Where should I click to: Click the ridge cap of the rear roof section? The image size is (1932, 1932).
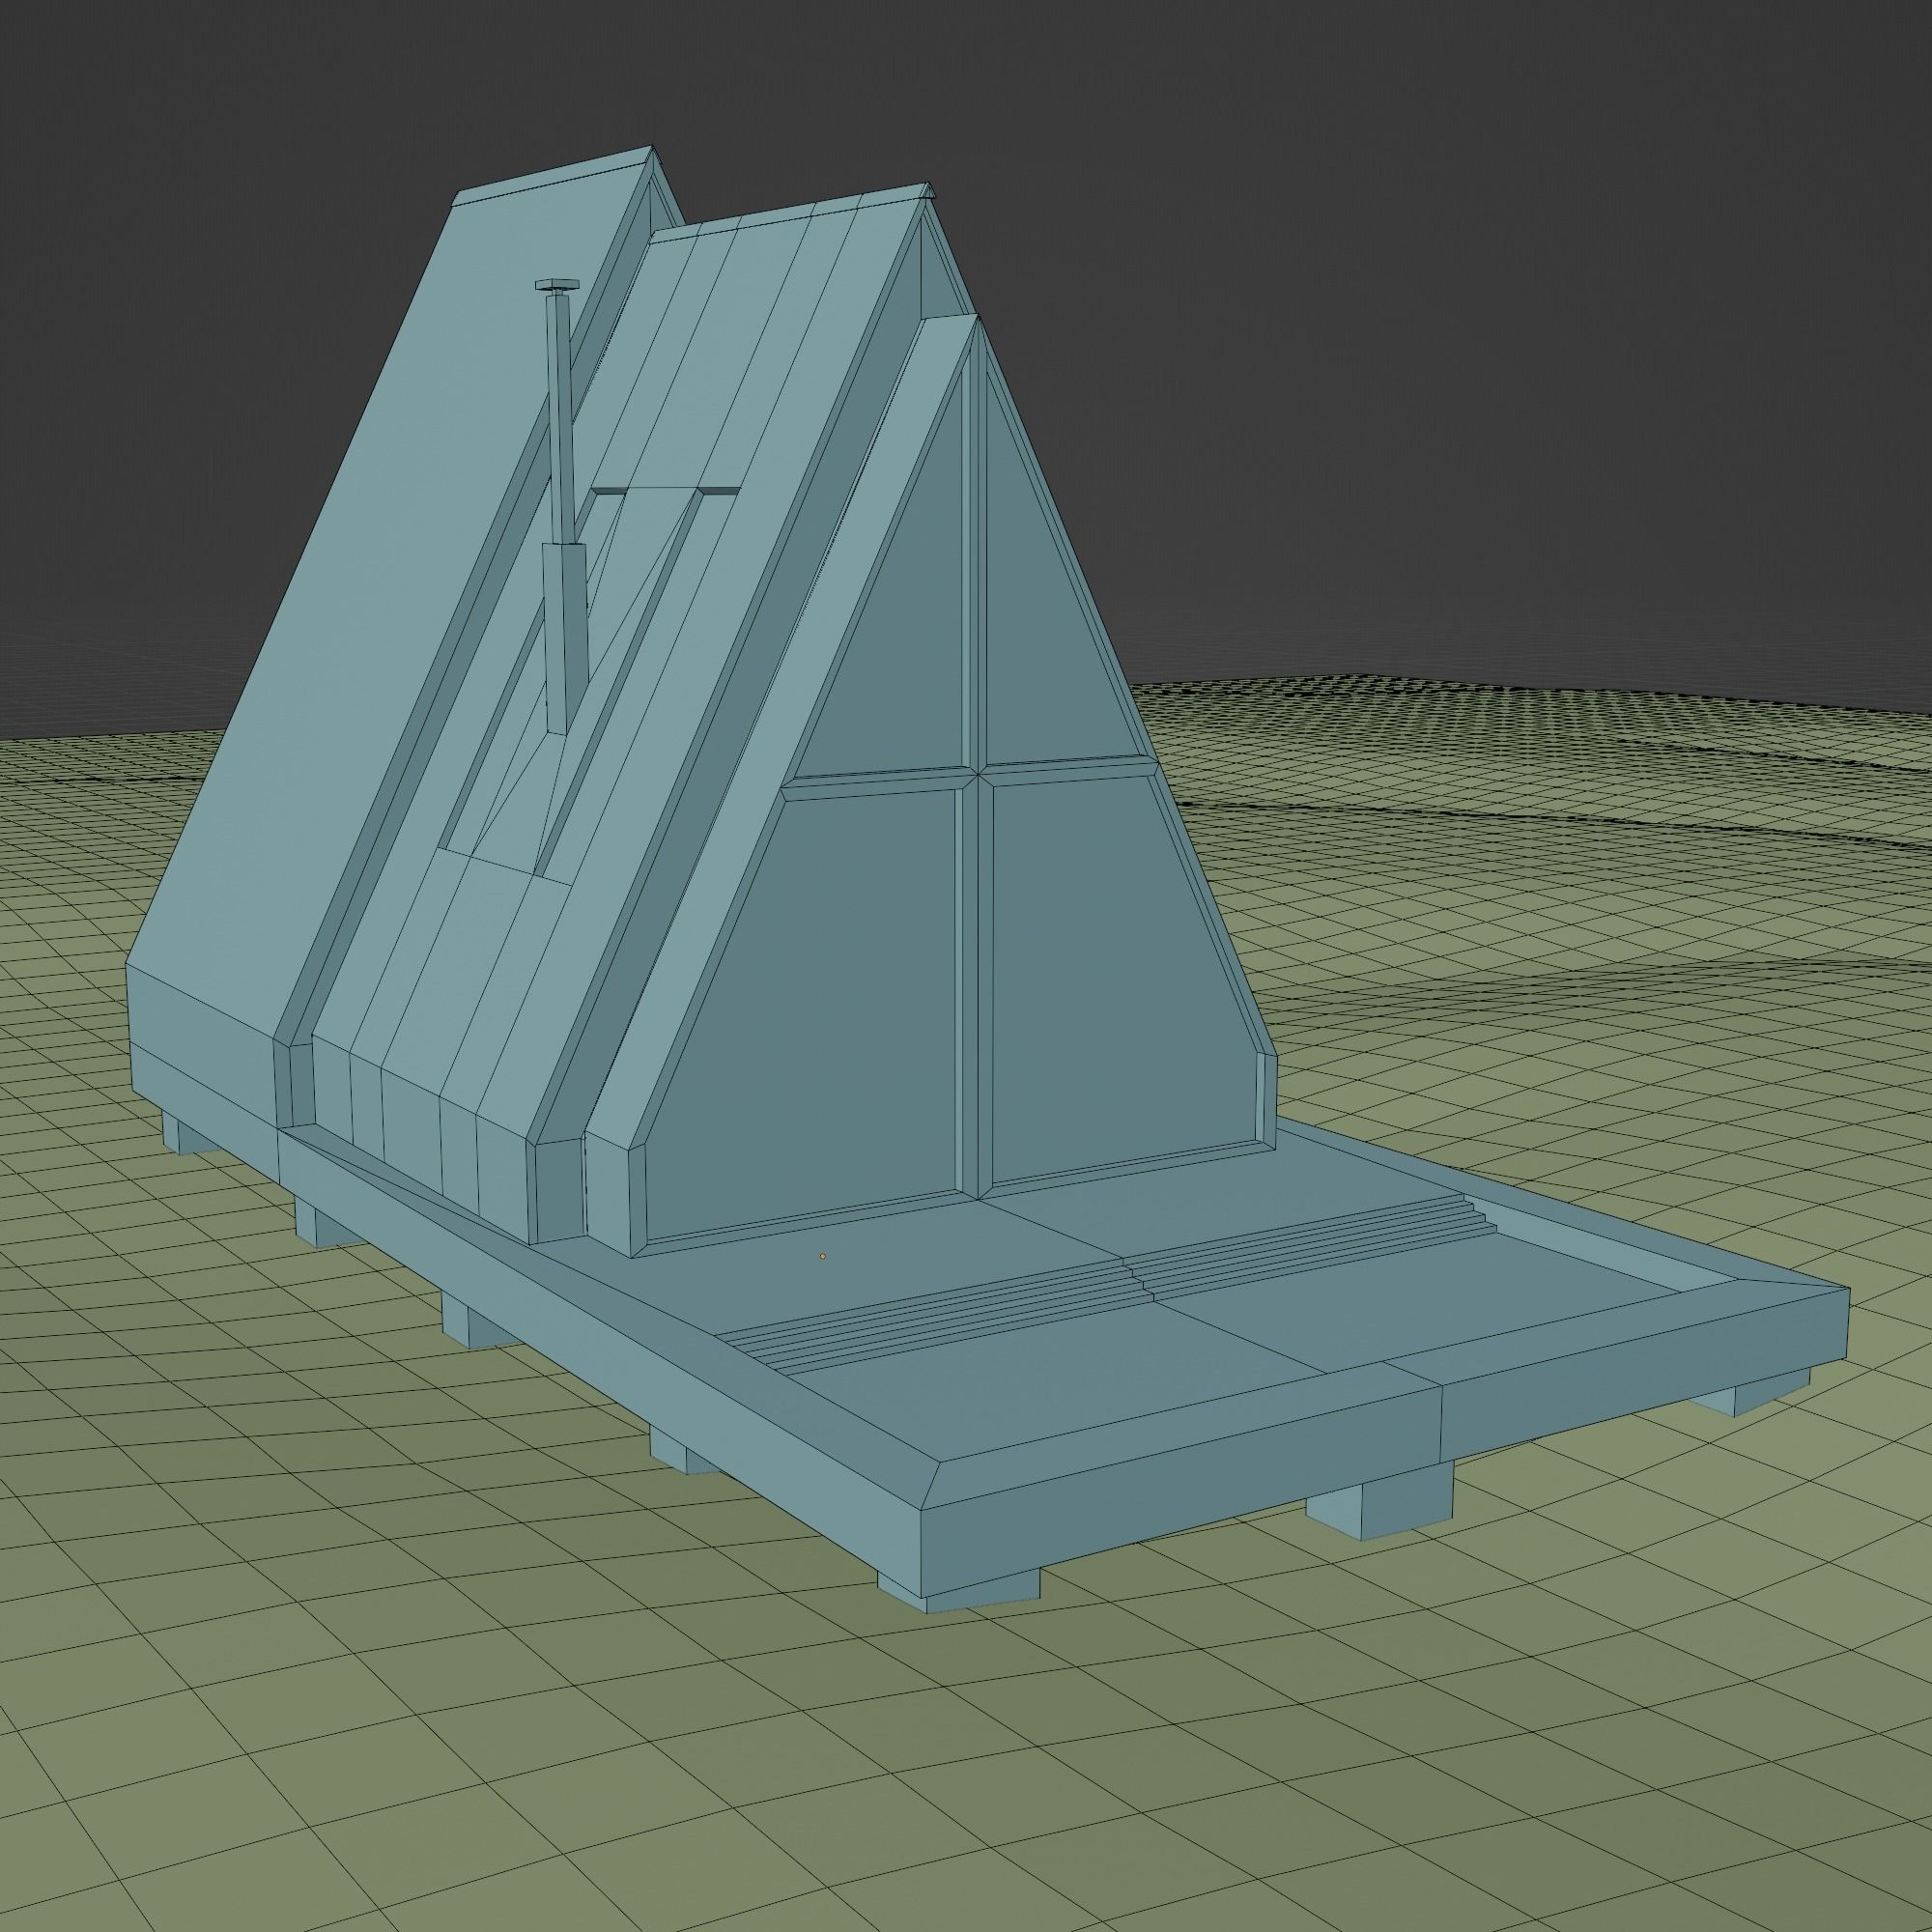coord(550,178)
